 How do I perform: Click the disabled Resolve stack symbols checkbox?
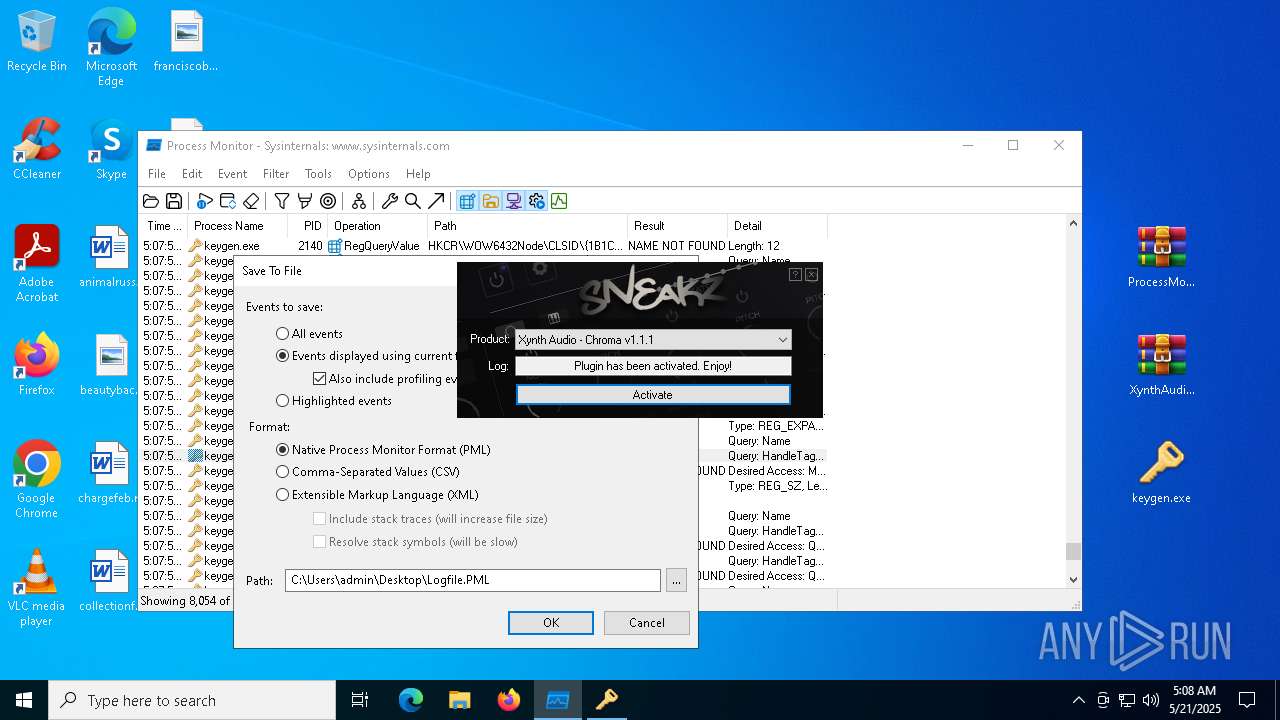(320, 542)
